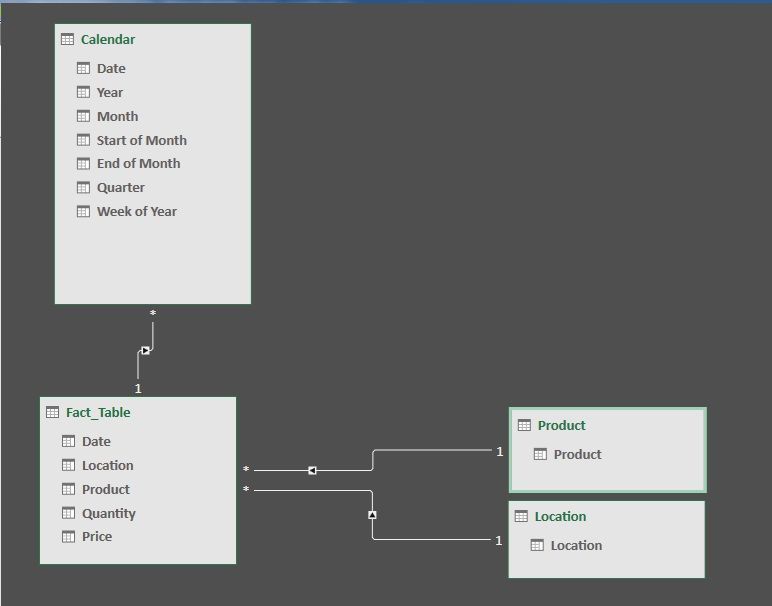Click the column icon beside Quarter

click(84, 188)
